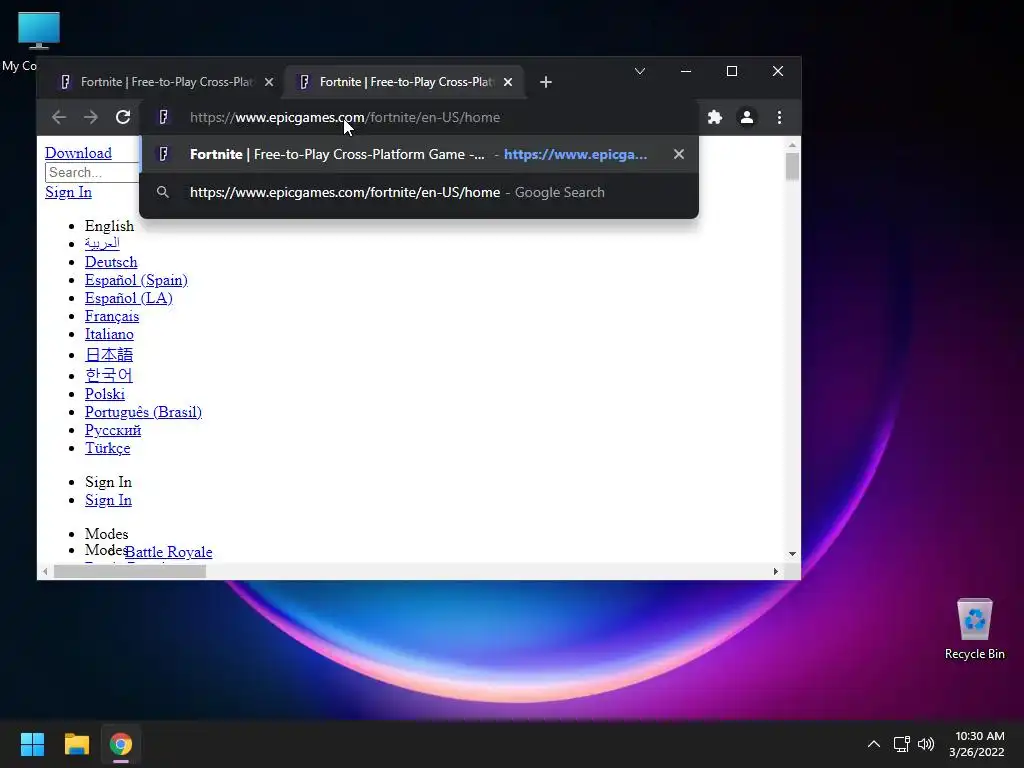Open the volume tray icon
1024x768 pixels.
tap(926, 744)
